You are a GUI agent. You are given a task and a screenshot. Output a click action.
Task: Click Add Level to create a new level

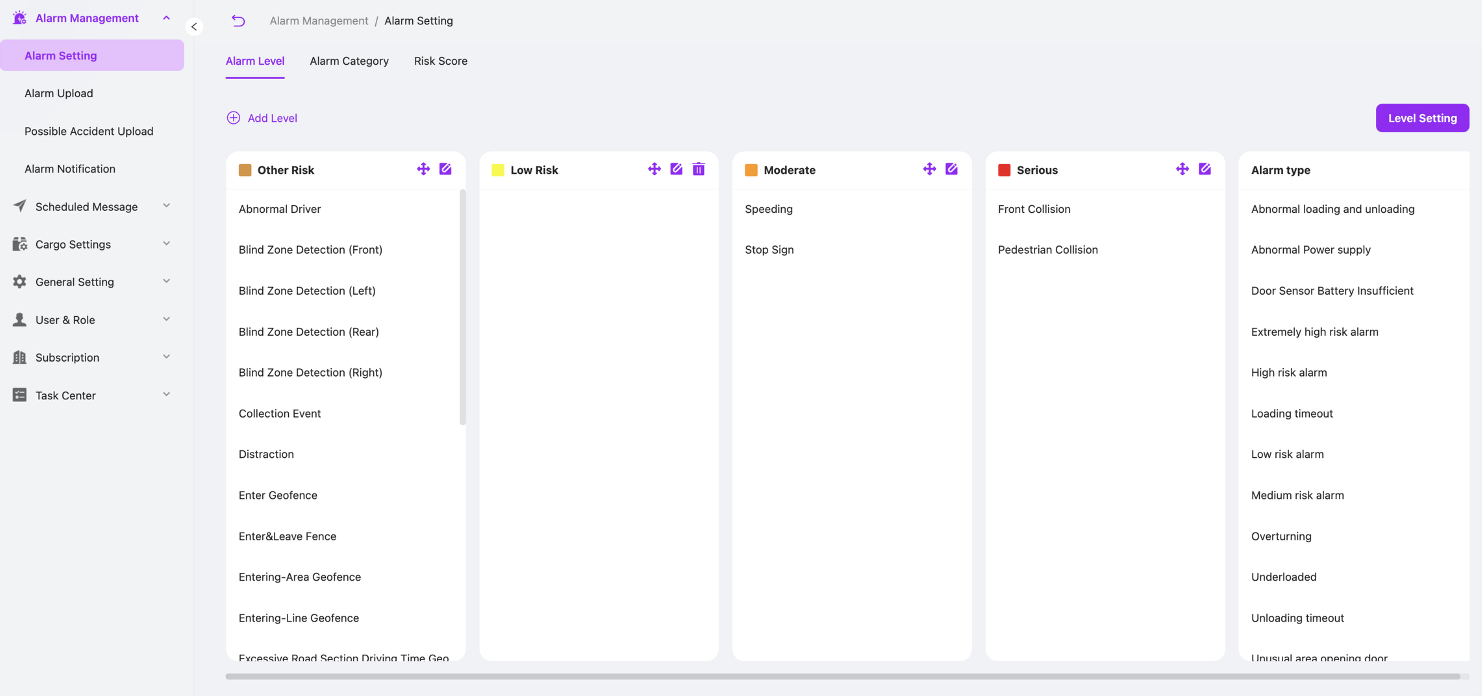261,117
